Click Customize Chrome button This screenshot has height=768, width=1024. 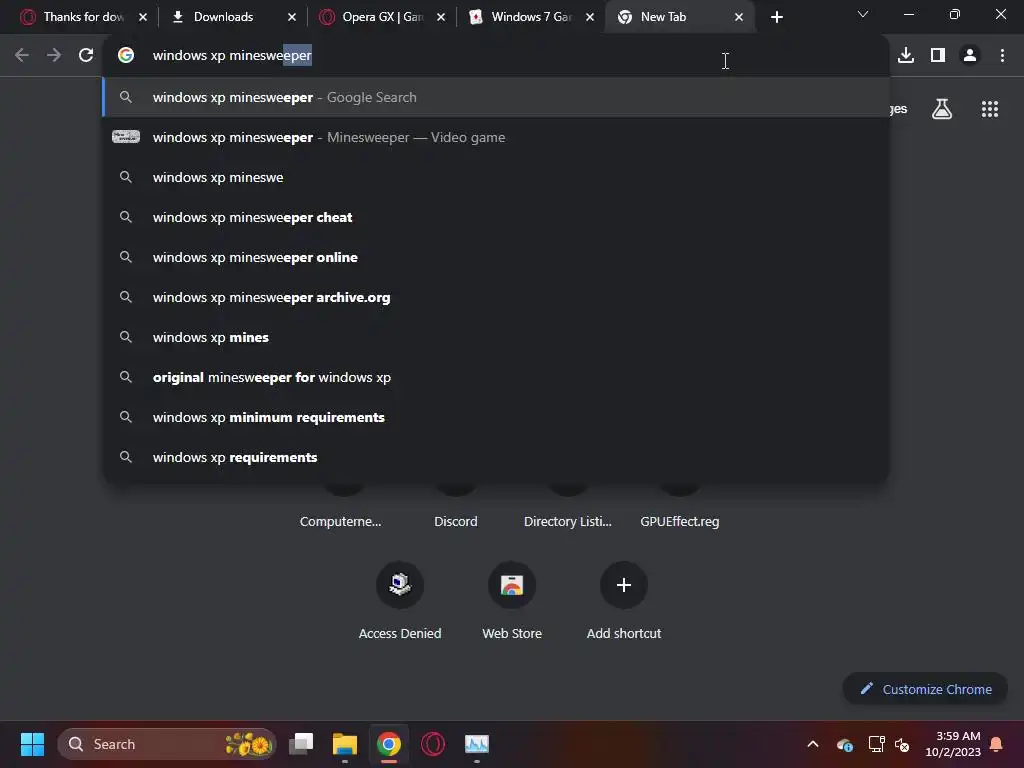(x=925, y=689)
